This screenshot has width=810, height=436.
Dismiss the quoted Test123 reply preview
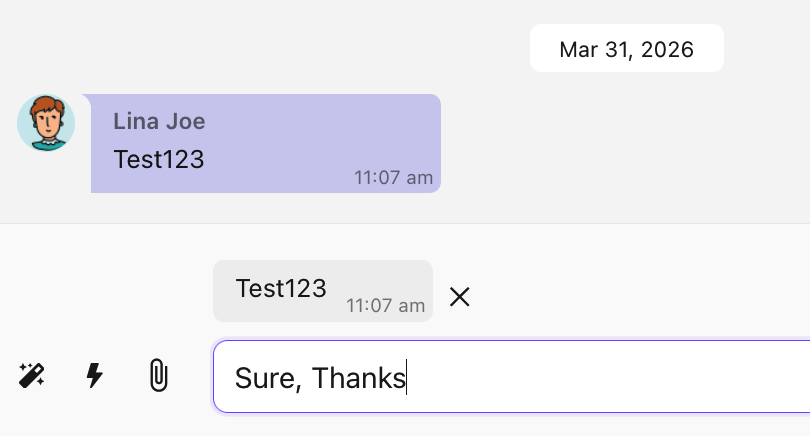click(x=460, y=296)
